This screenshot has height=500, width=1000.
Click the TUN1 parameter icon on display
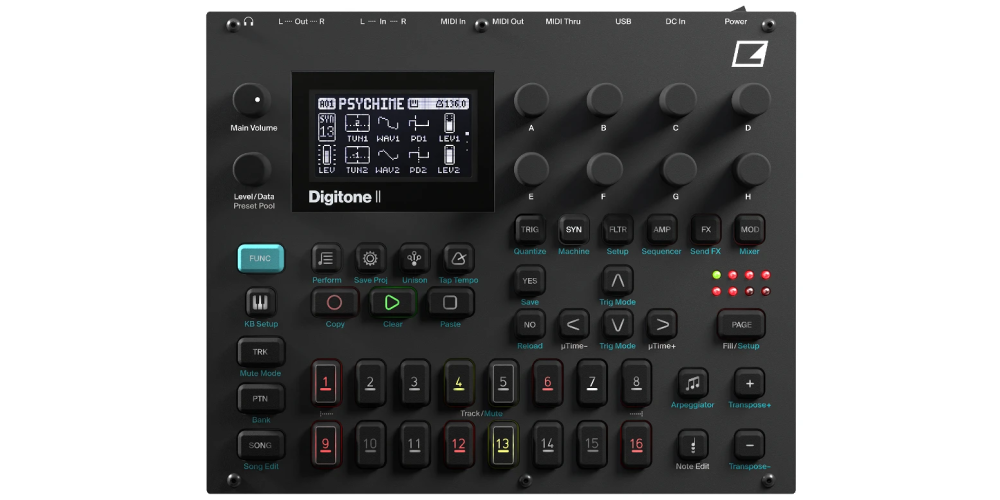(x=357, y=122)
